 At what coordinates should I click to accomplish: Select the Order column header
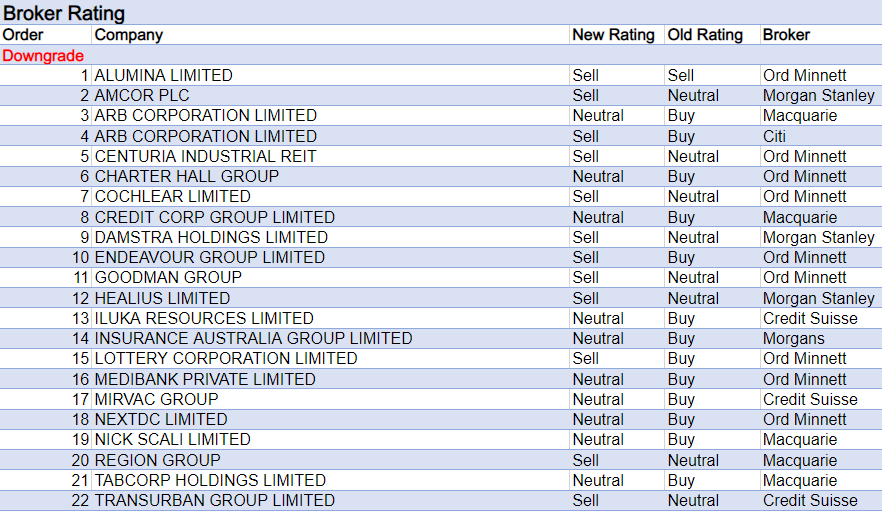coord(24,35)
